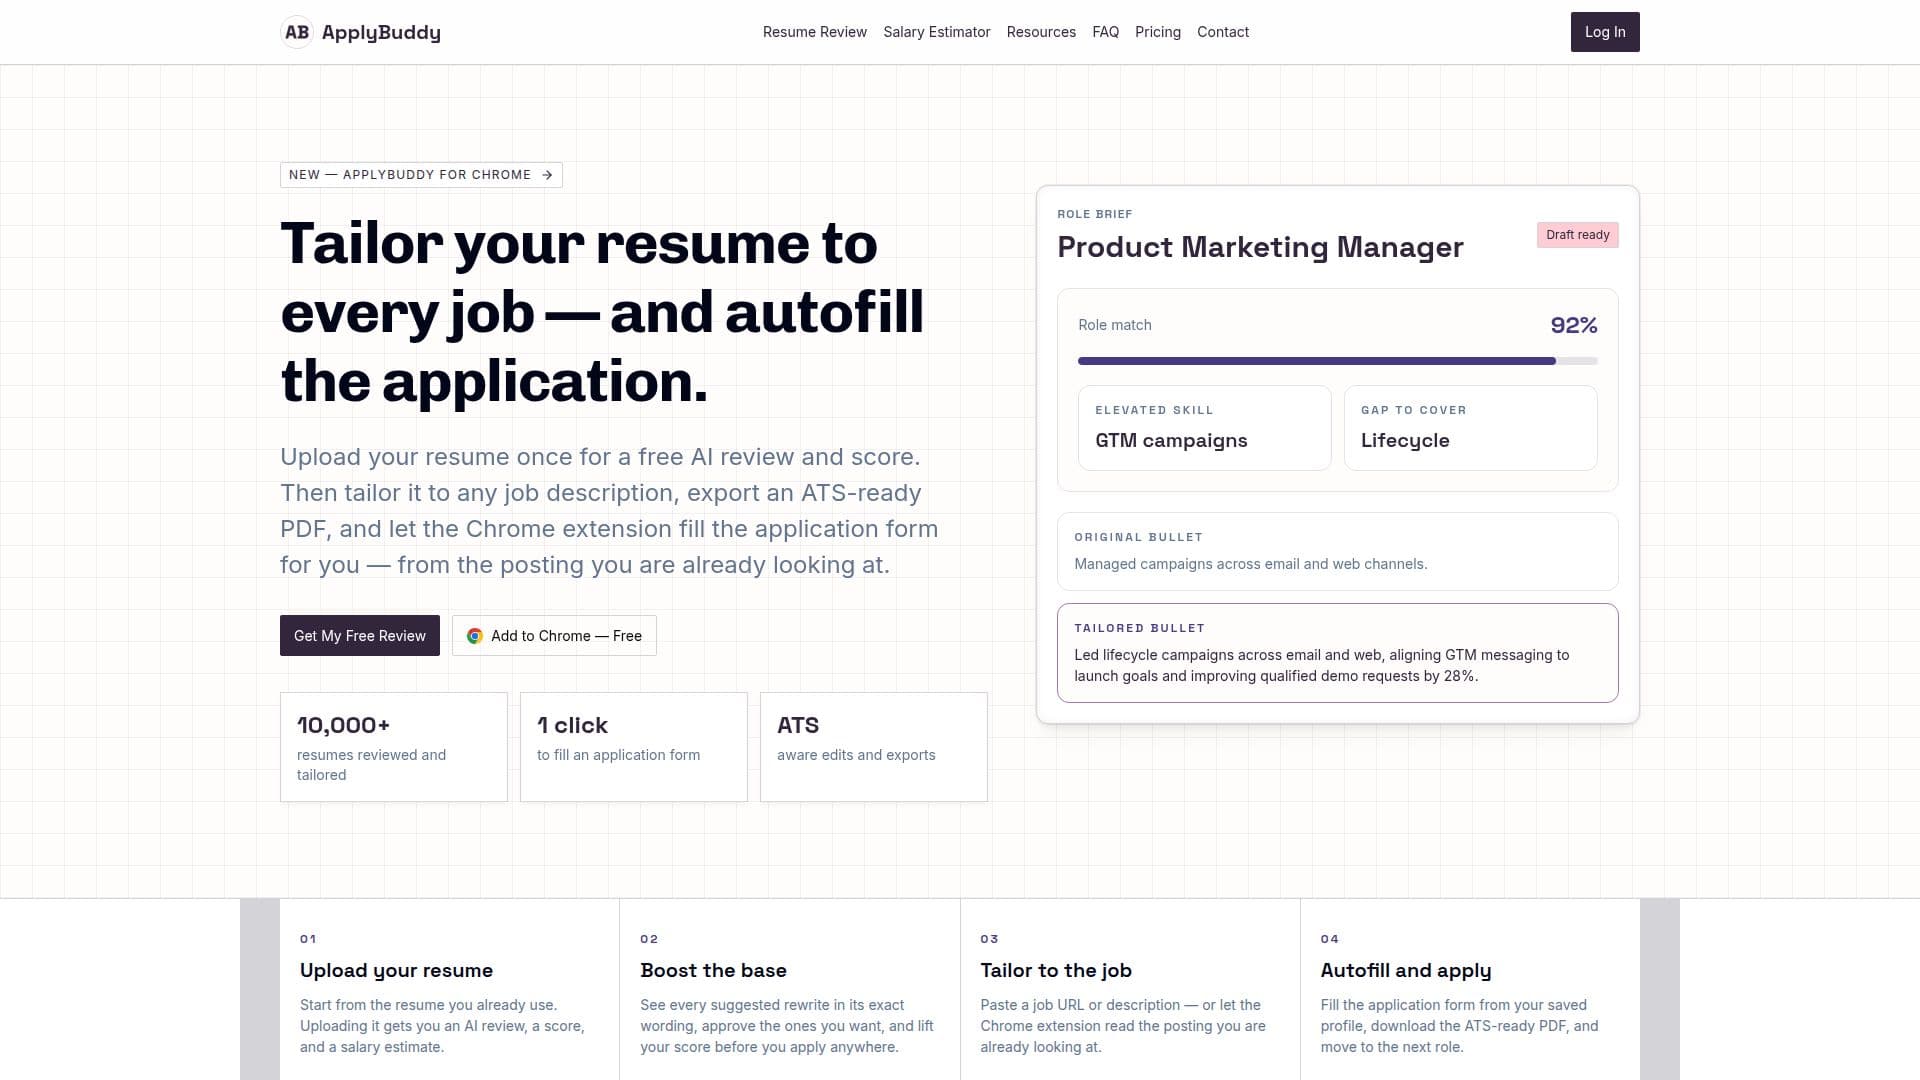Viewport: 1920px width, 1080px height.
Task: Click the Draft ready status badge
Action: [1577, 235]
